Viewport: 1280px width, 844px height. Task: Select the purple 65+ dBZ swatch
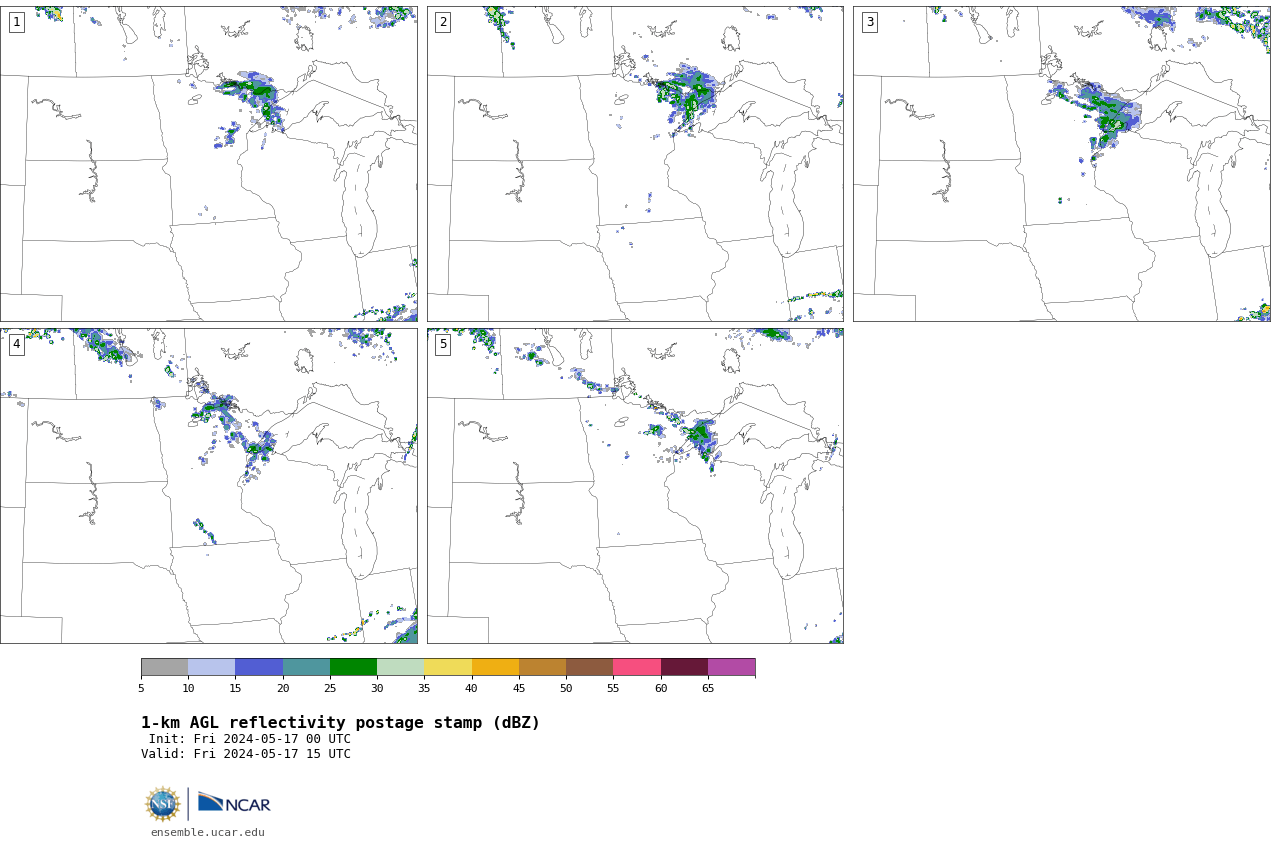[731, 667]
